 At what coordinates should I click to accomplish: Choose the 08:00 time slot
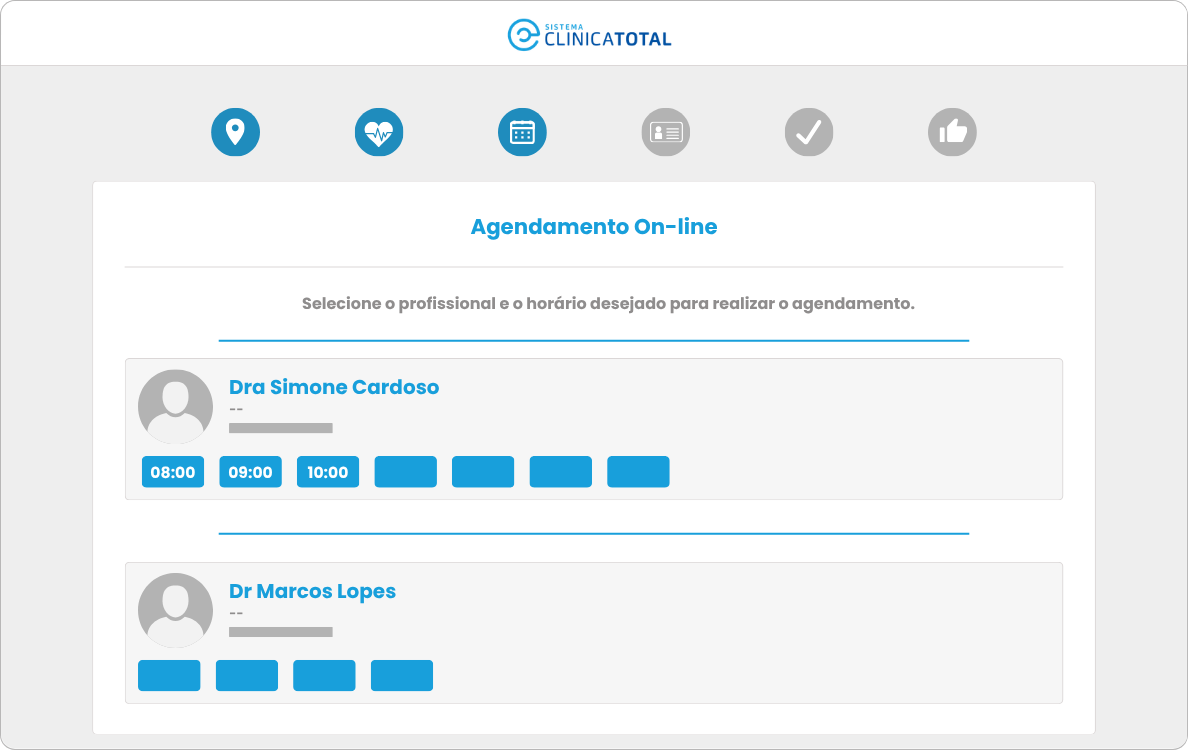(x=173, y=472)
